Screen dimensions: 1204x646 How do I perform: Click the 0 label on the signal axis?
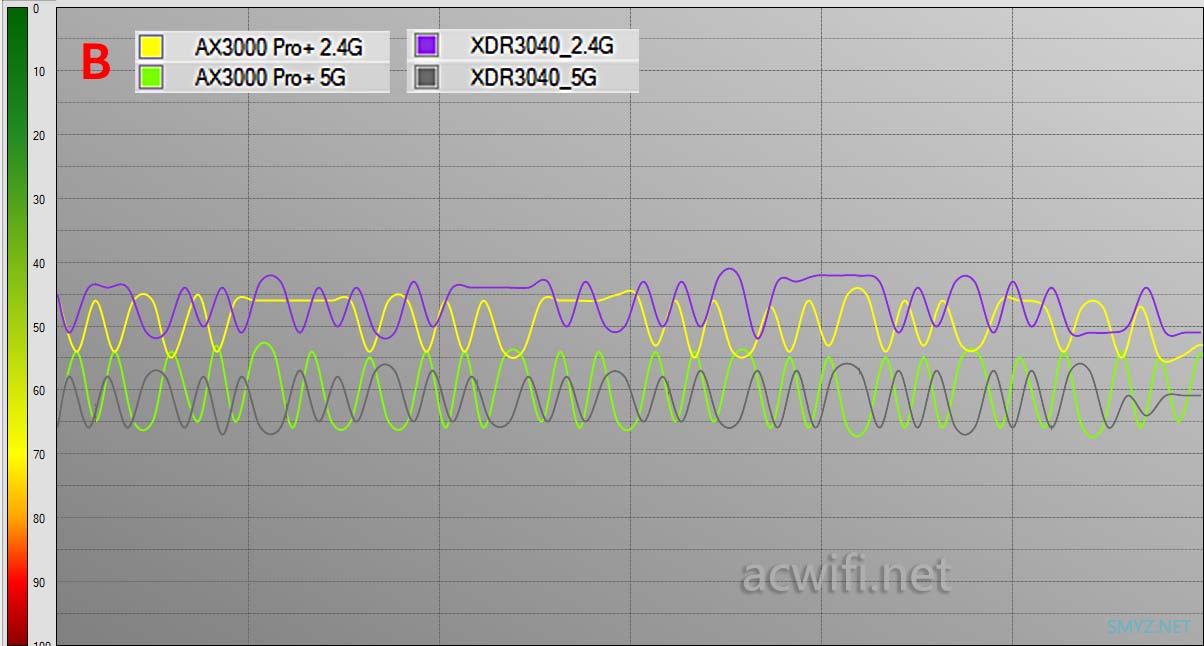point(36,8)
